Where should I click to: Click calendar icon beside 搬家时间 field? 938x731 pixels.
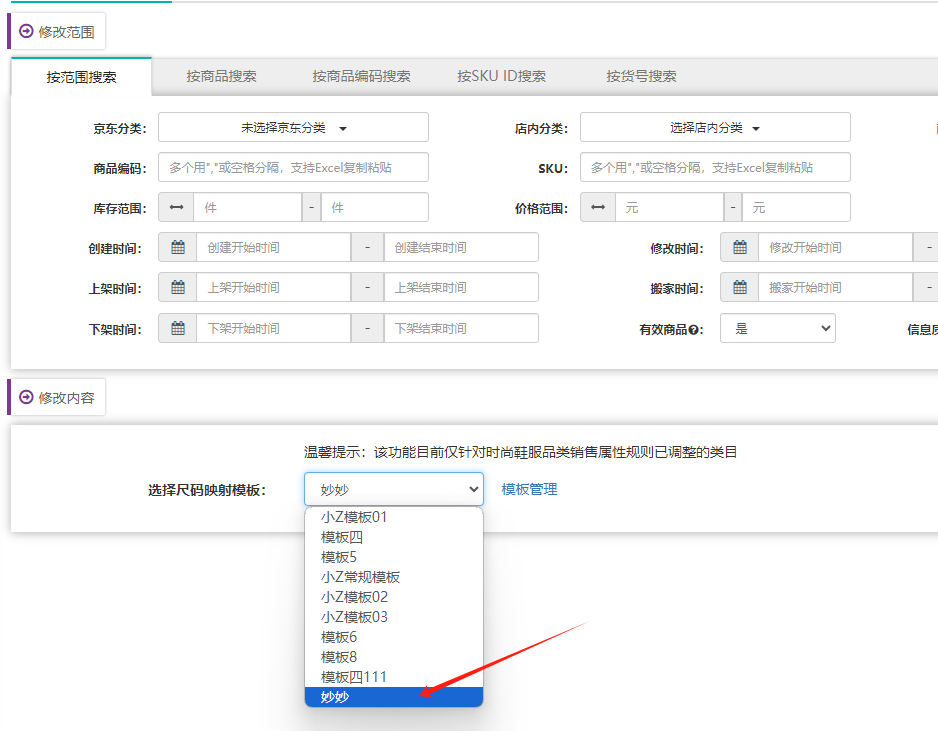pos(739,288)
